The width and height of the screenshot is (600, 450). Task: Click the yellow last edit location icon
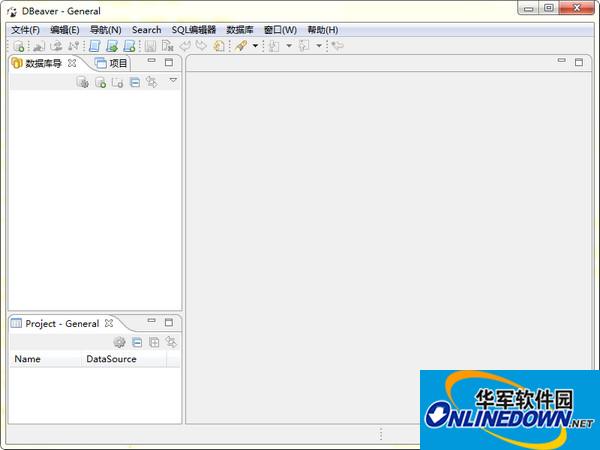click(x=219, y=46)
